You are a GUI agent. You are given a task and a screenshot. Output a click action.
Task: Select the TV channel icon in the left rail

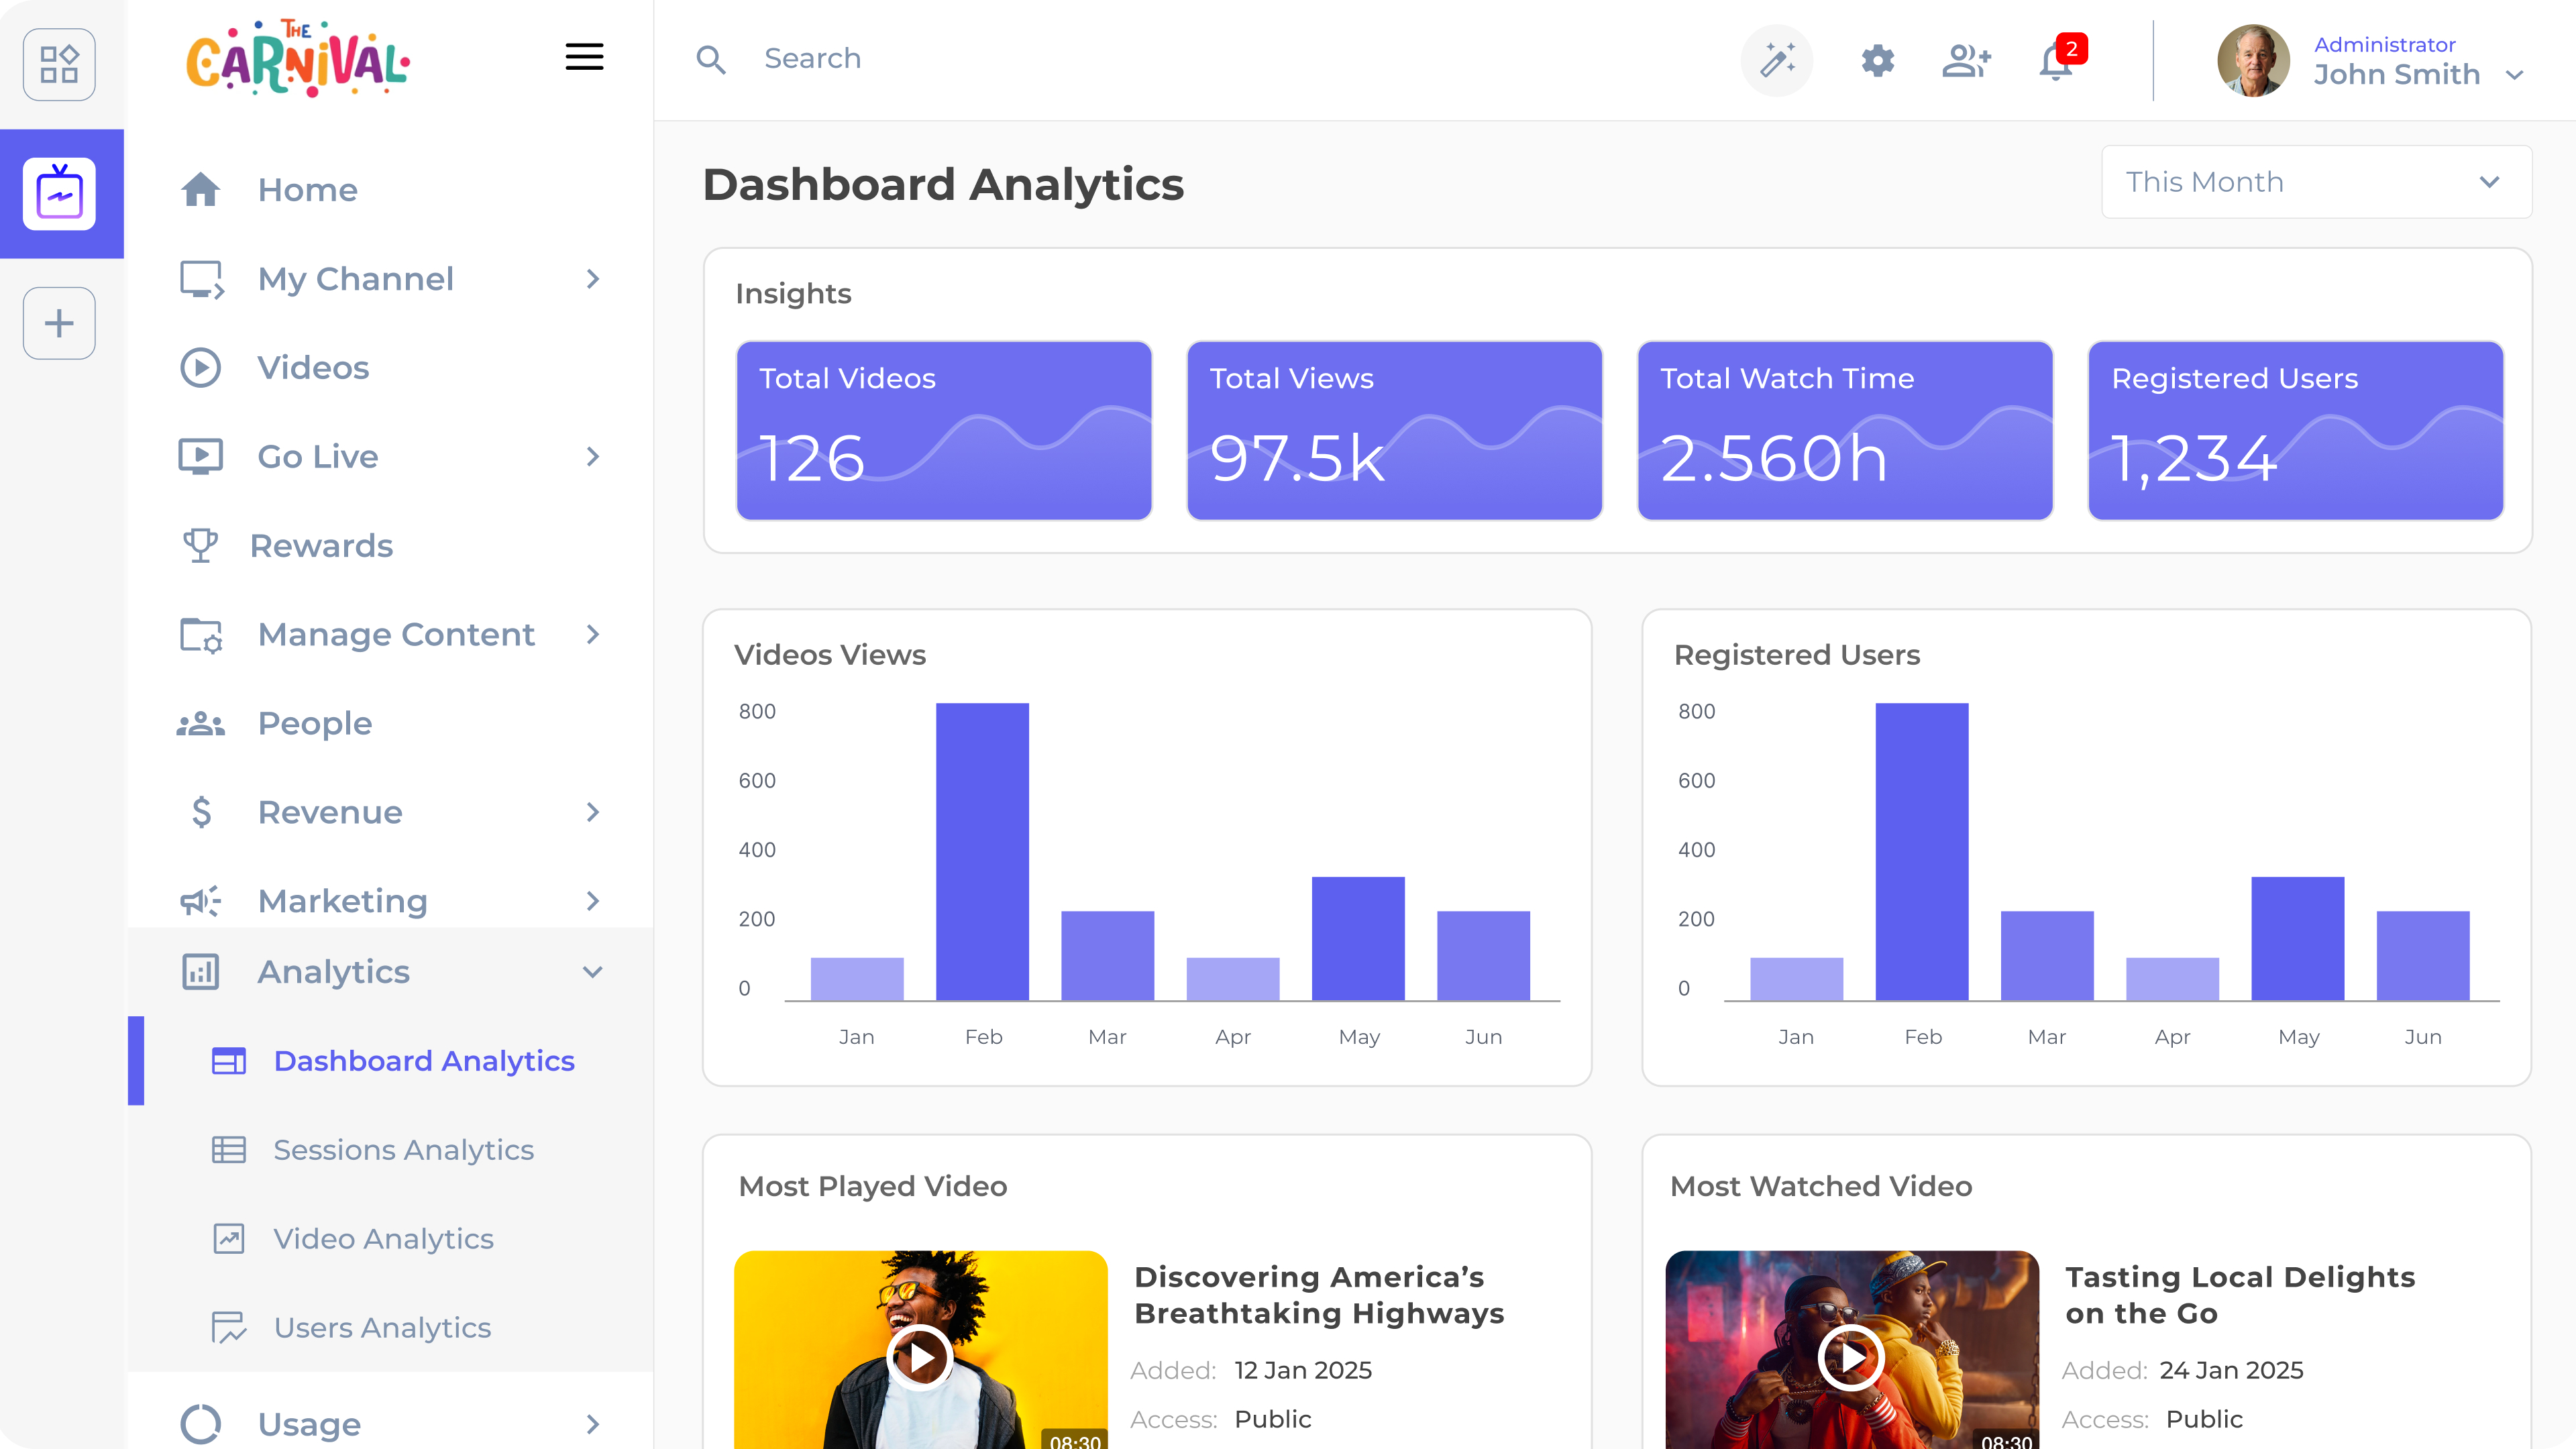coord(59,193)
